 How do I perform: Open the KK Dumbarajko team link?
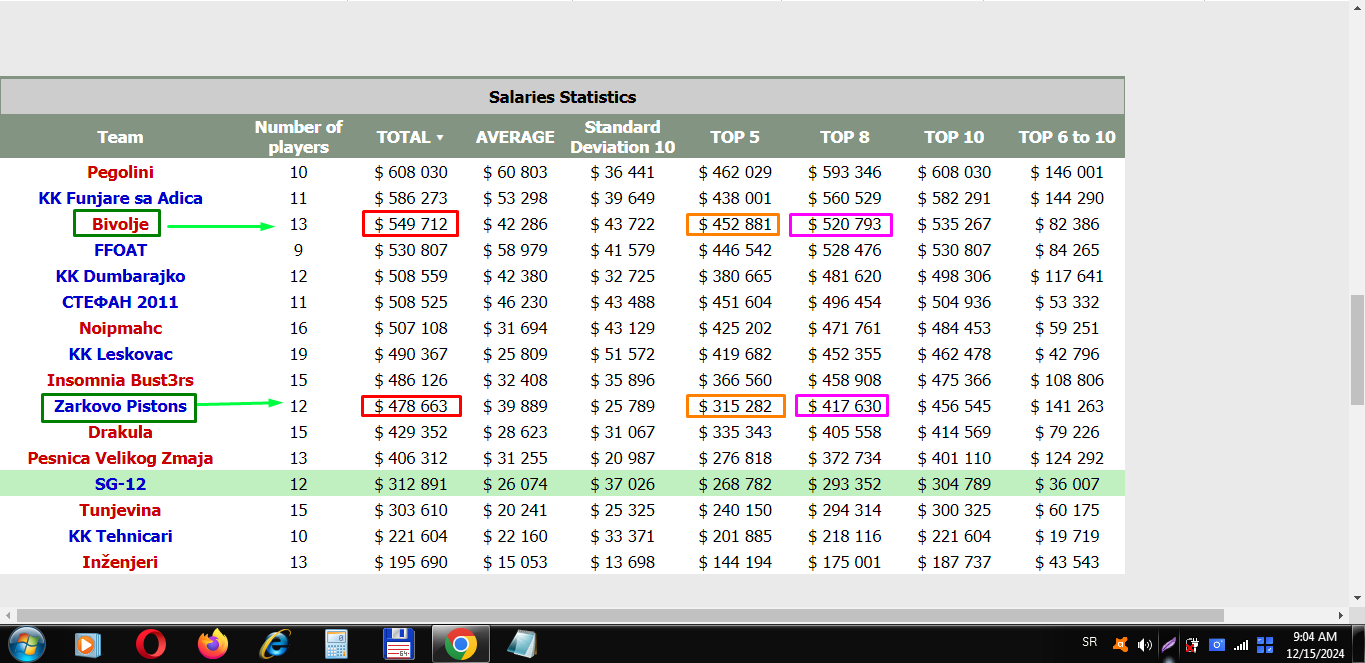pyautogui.click(x=120, y=276)
